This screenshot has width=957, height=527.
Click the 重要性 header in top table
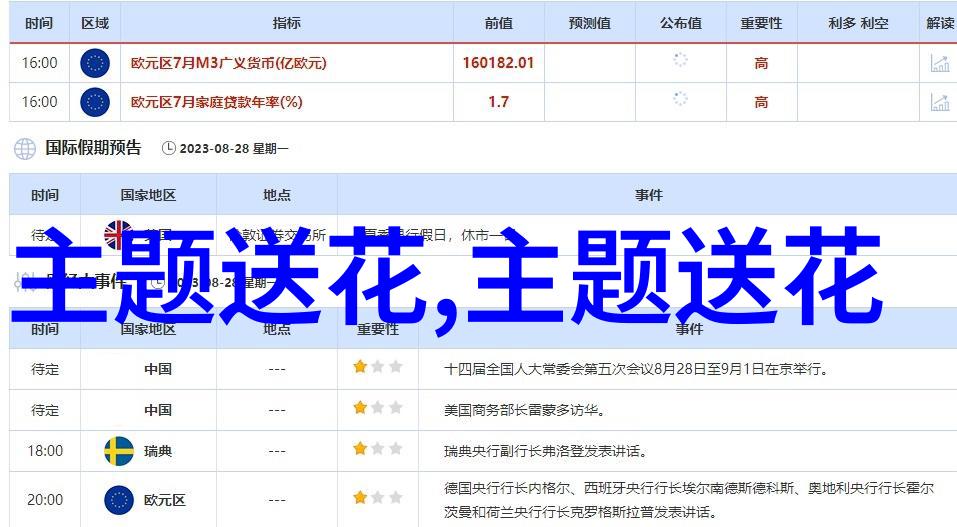[761, 23]
